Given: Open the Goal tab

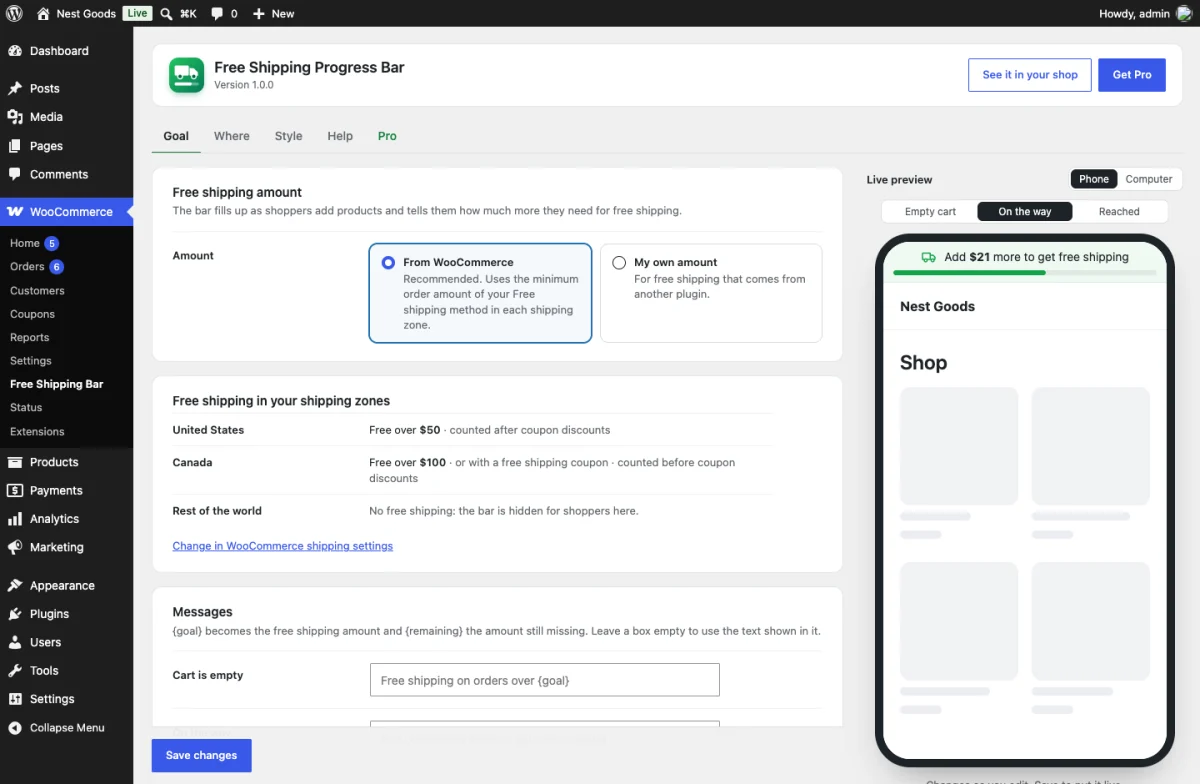Looking at the screenshot, I should click(176, 136).
